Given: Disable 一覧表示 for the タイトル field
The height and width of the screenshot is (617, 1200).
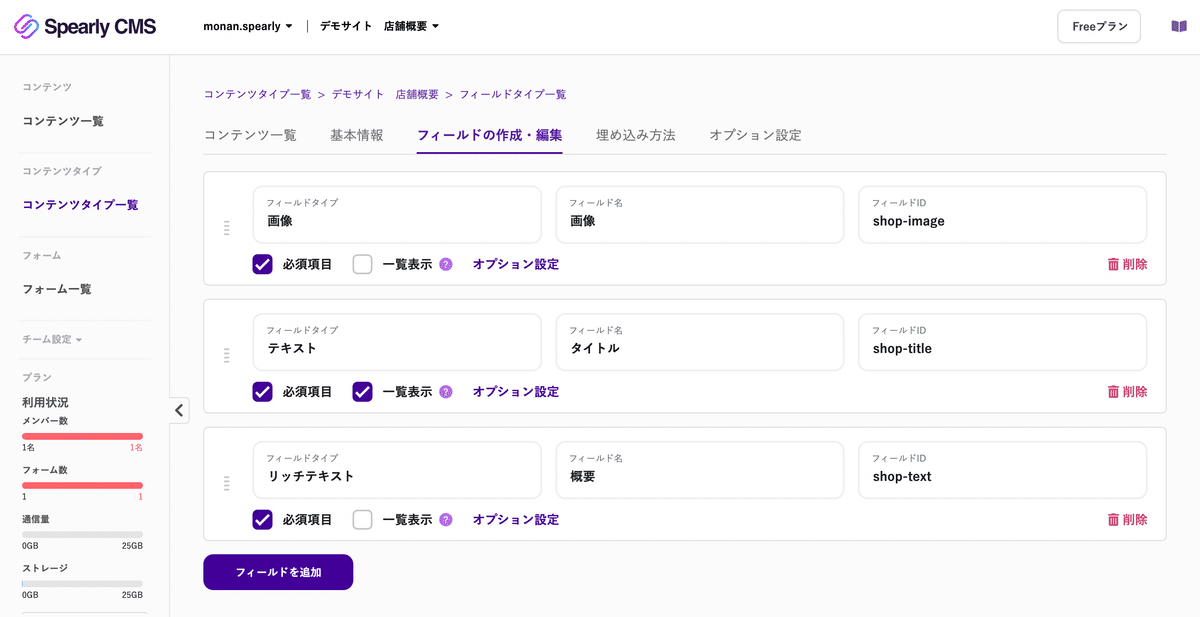Looking at the screenshot, I should click(362, 392).
